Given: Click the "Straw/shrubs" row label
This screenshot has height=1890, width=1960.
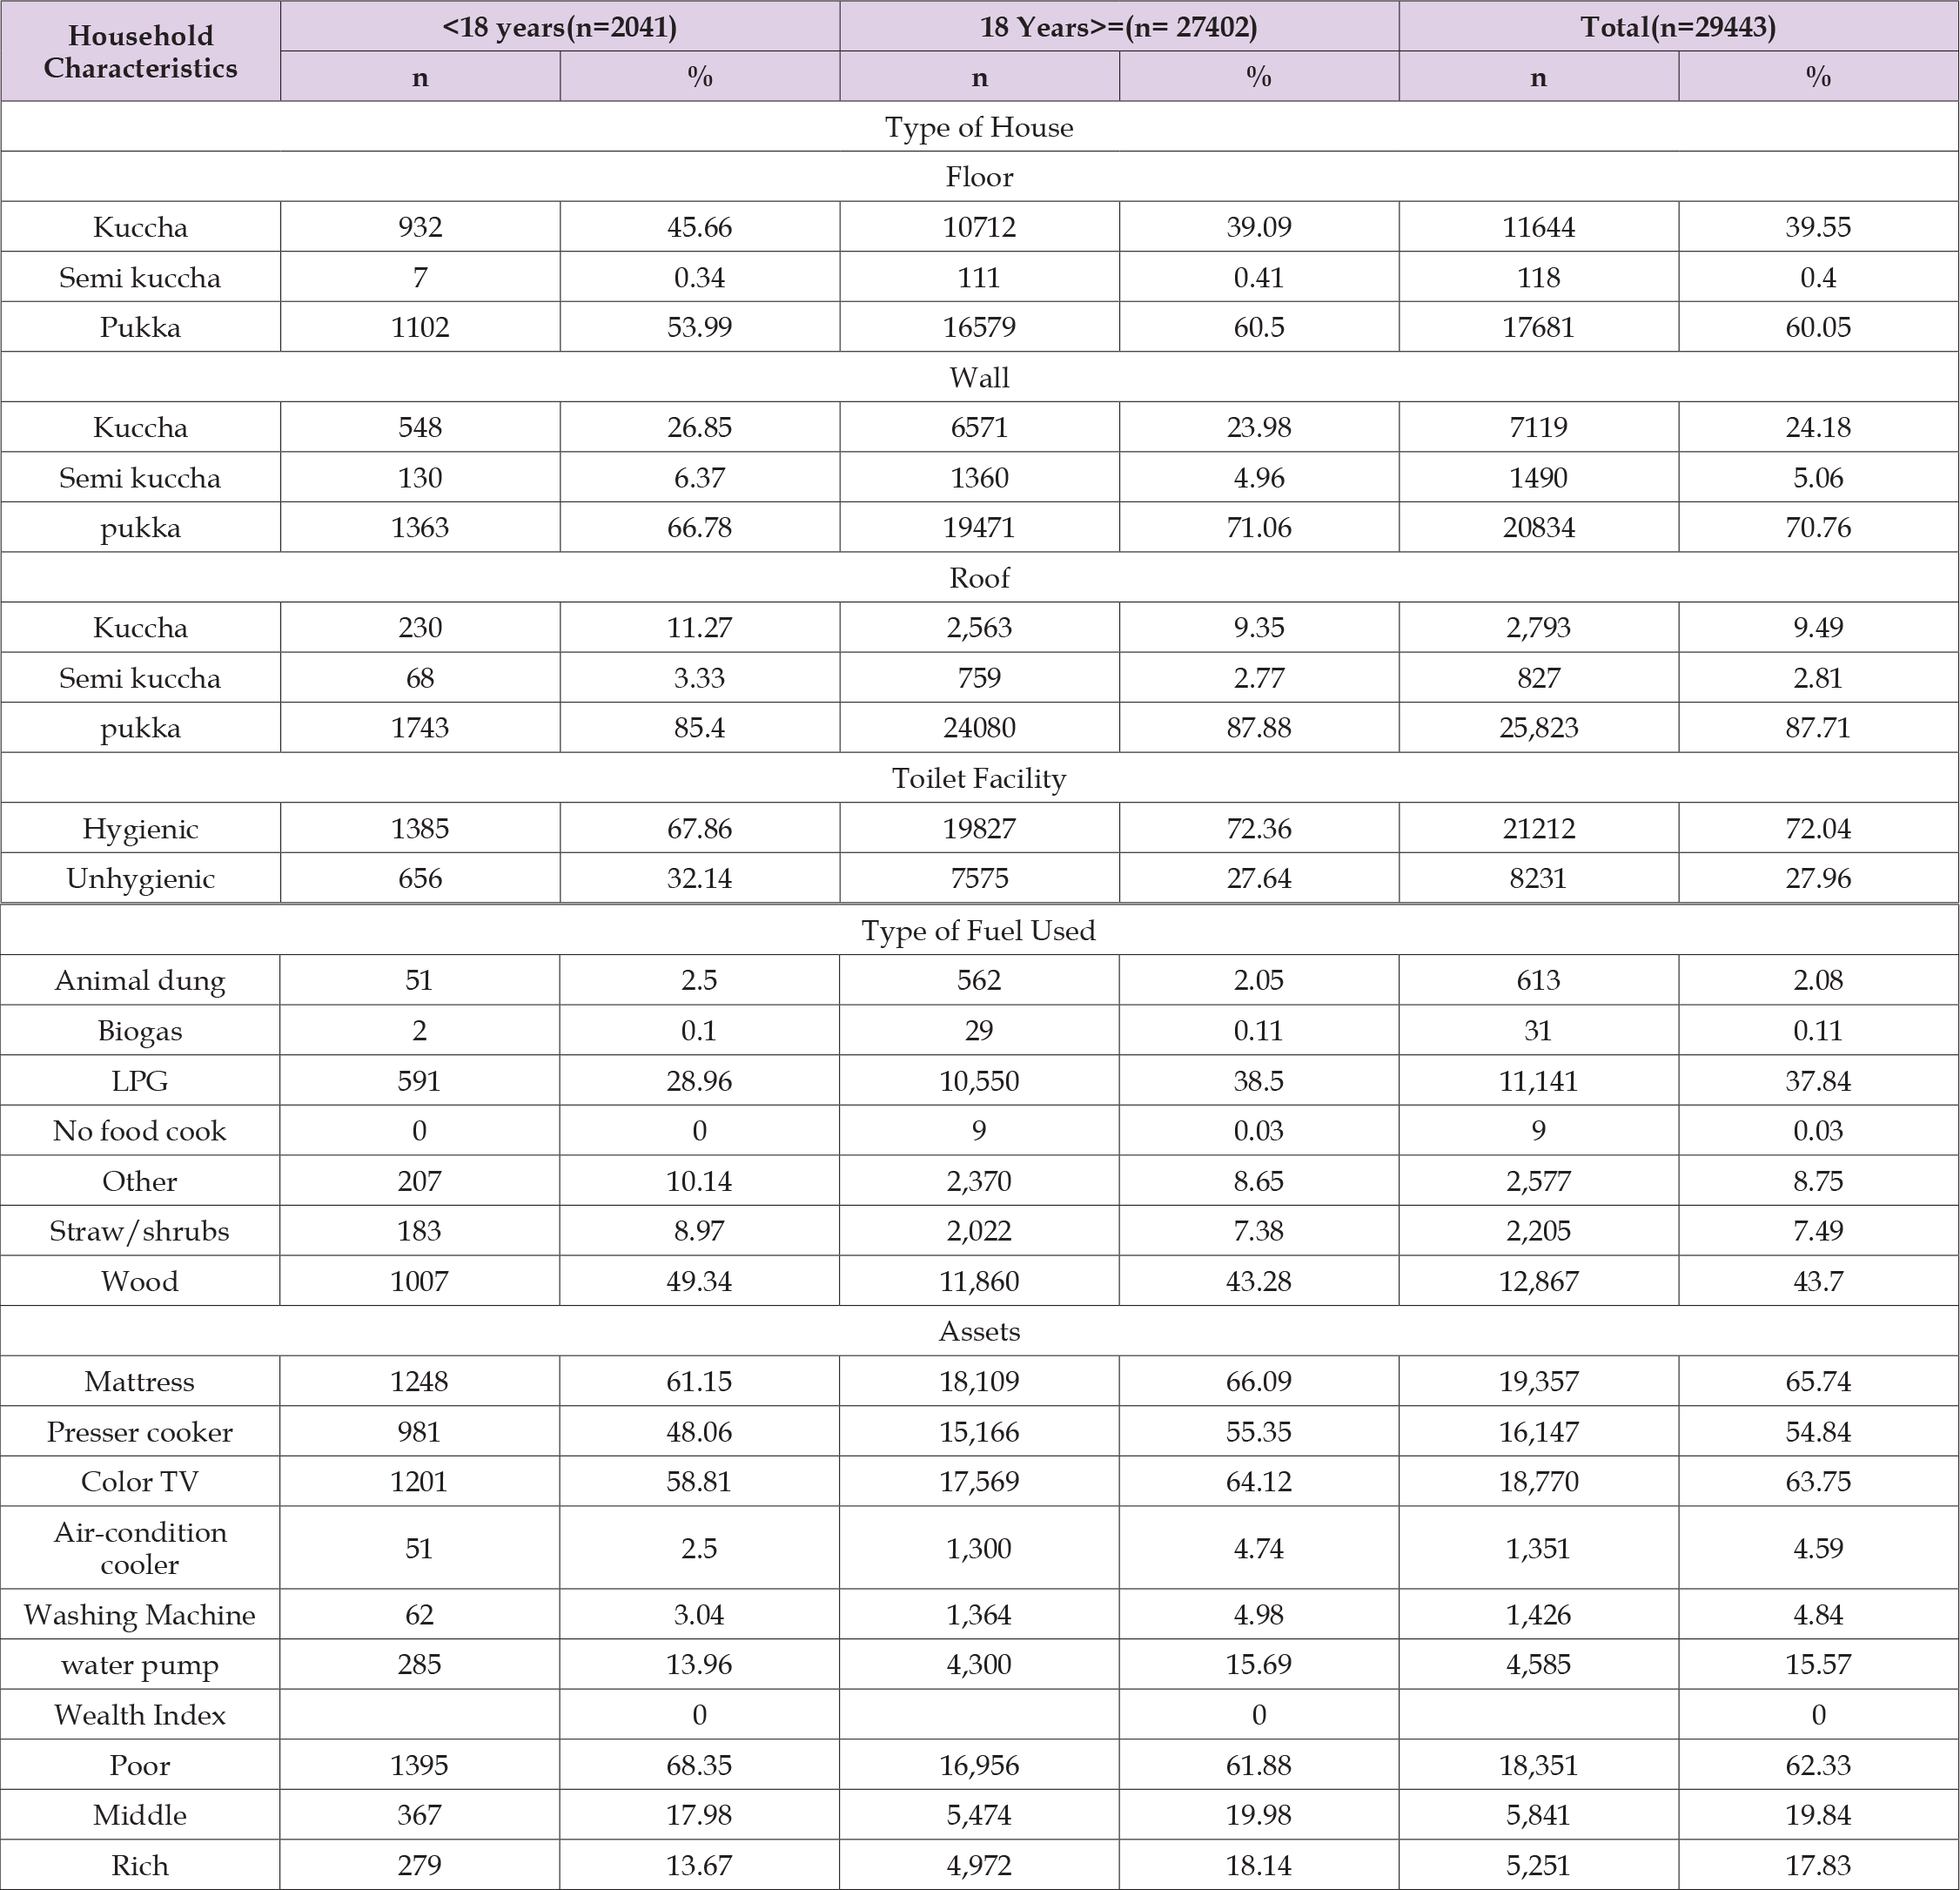Looking at the screenshot, I should [140, 1231].
